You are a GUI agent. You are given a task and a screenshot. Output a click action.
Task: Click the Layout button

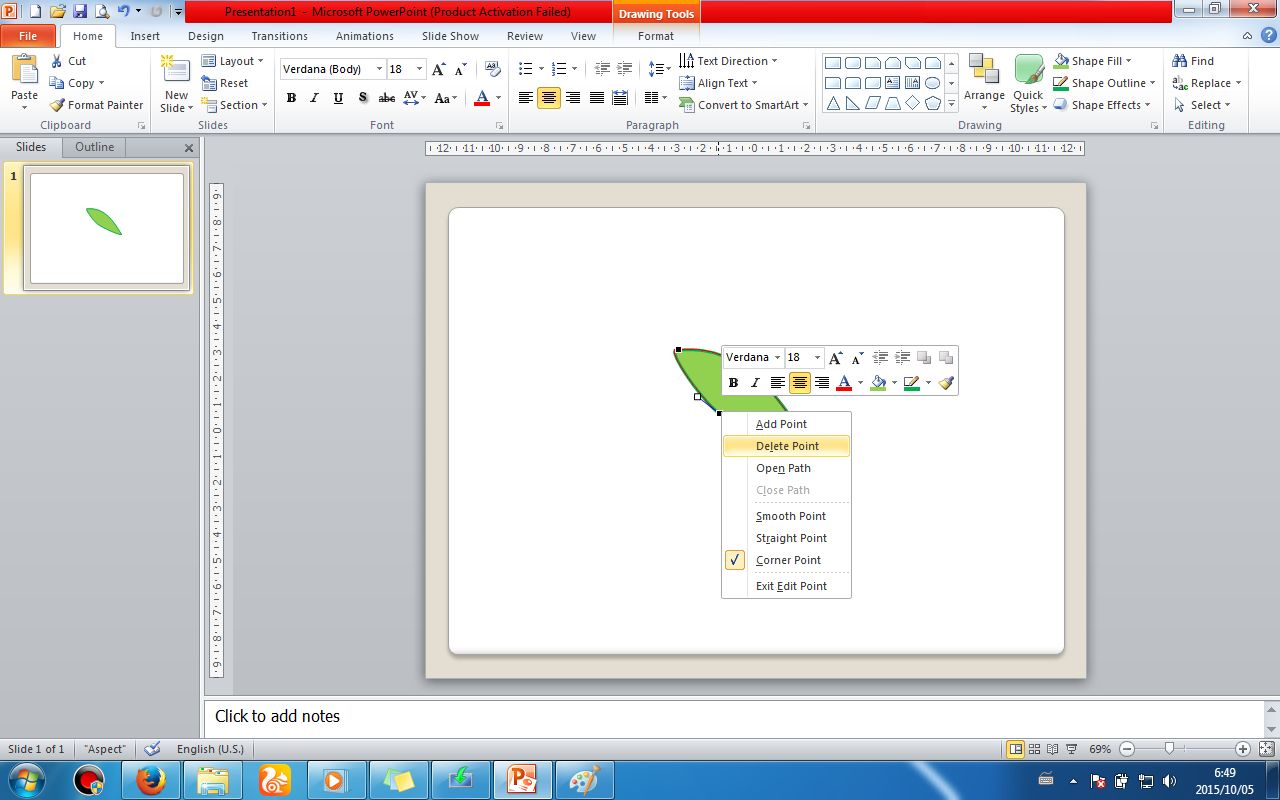233,60
